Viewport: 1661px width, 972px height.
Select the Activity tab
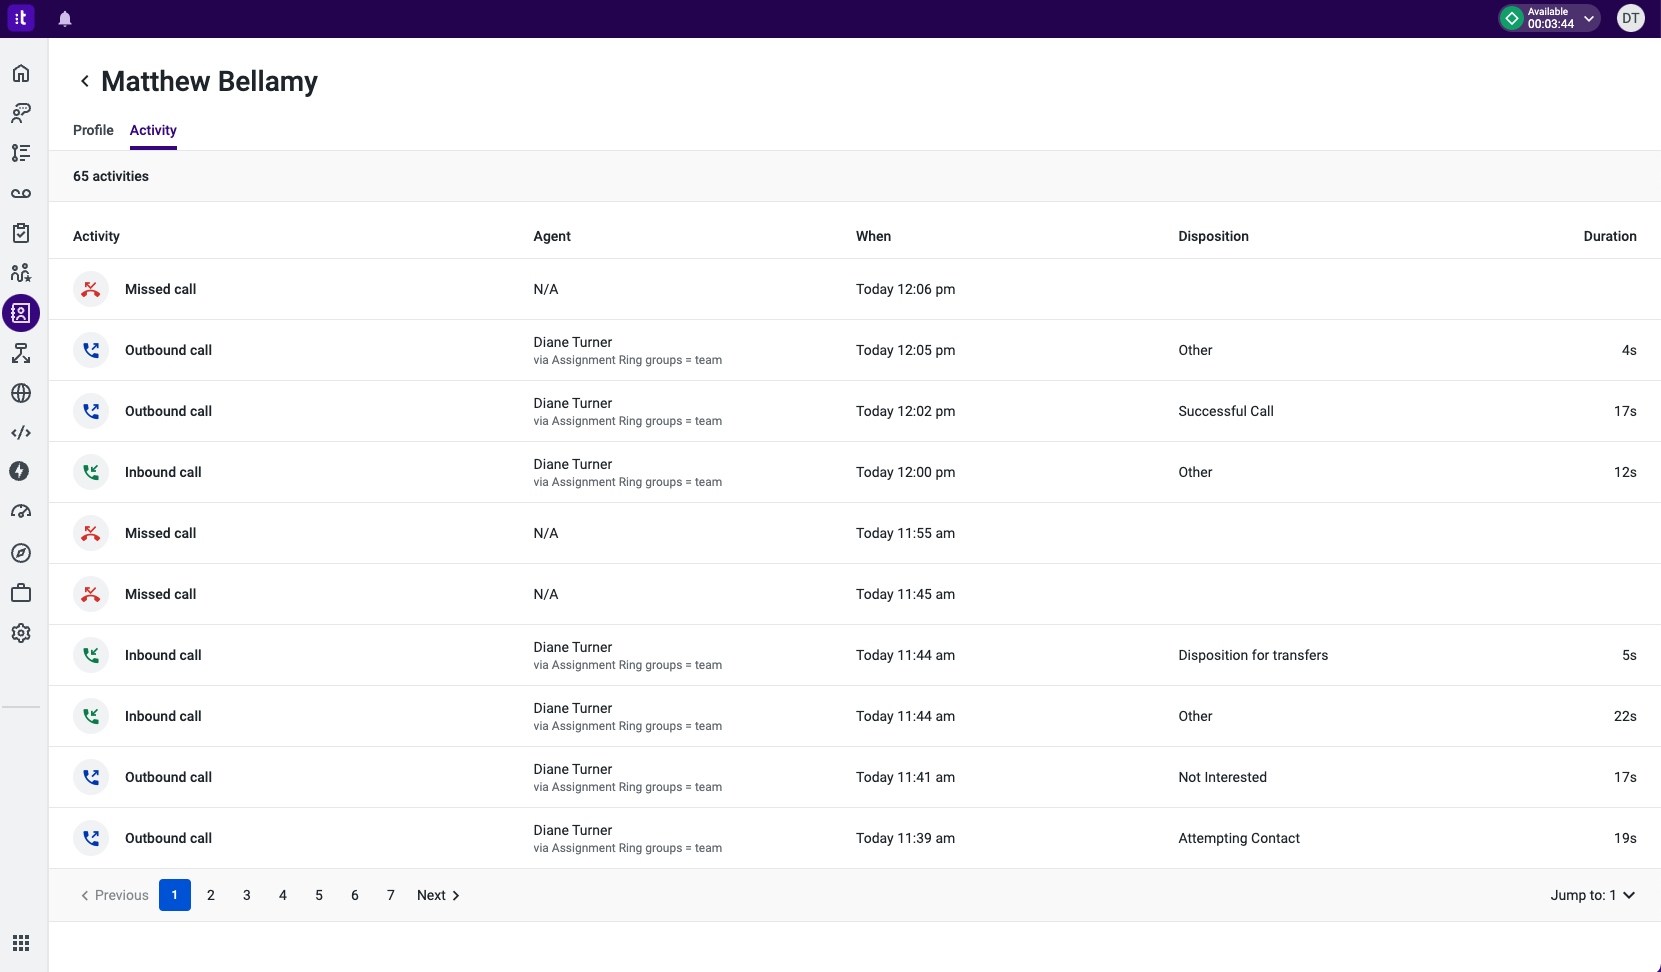(x=152, y=130)
